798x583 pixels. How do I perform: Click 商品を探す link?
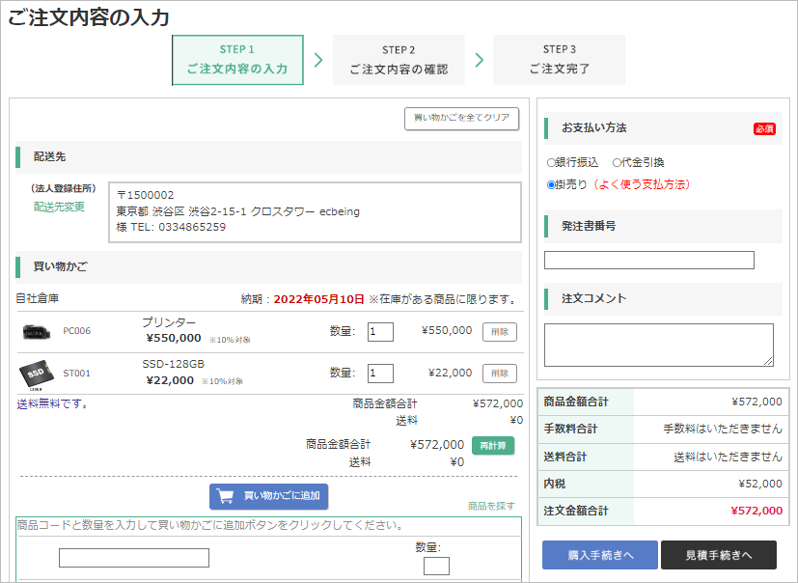pyautogui.click(x=492, y=507)
